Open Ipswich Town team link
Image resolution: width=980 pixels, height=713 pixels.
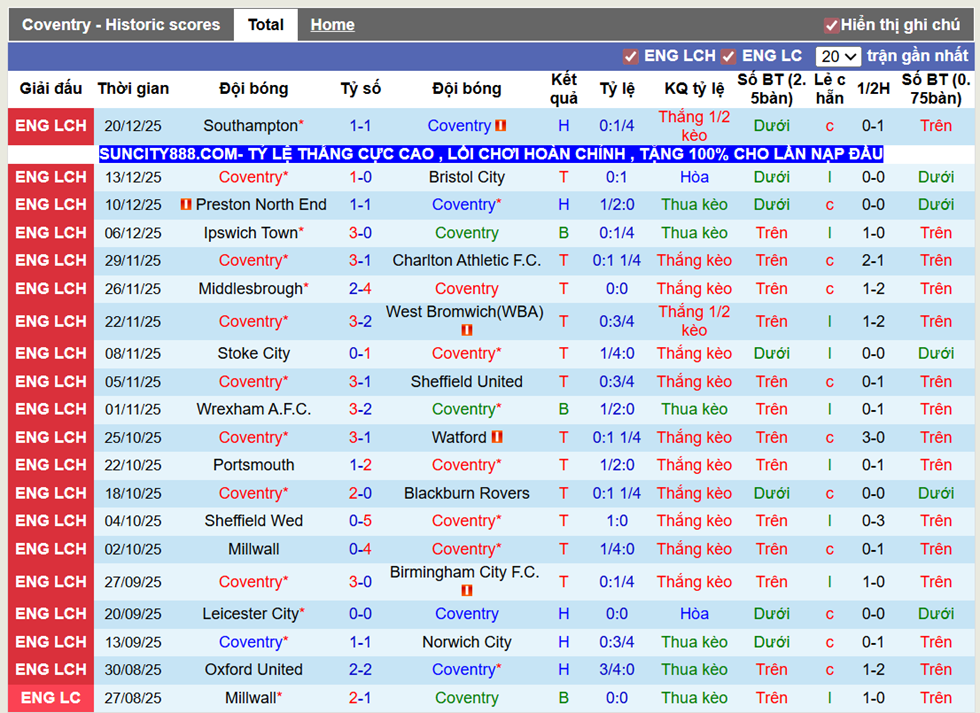253,232
